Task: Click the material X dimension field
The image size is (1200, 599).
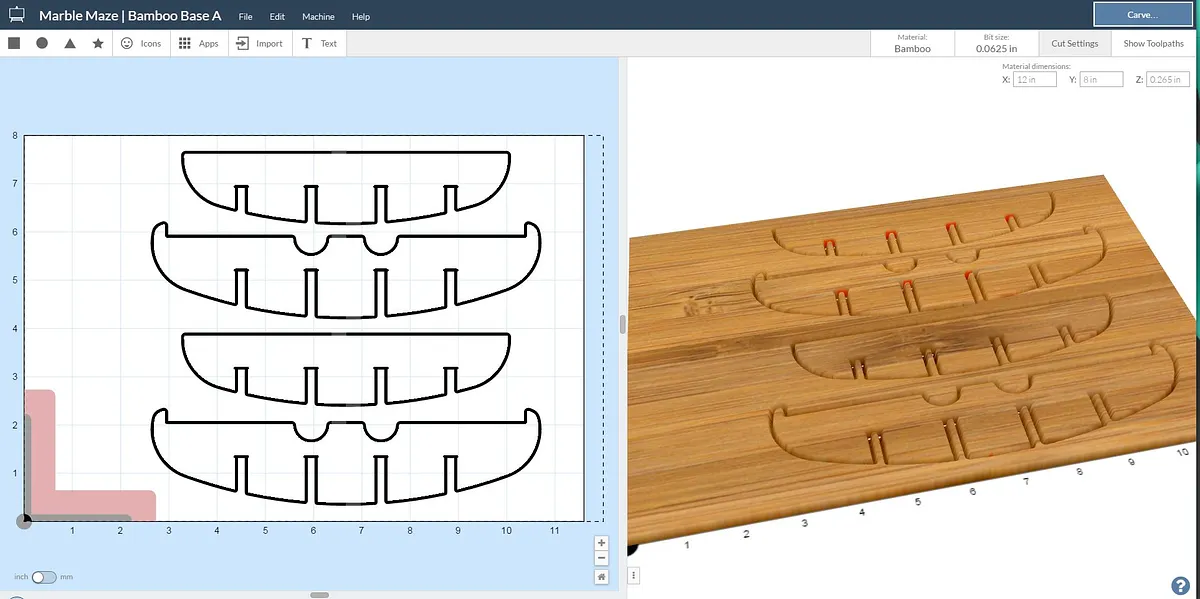Action: pyautogui.click(x=1033, y=79)
